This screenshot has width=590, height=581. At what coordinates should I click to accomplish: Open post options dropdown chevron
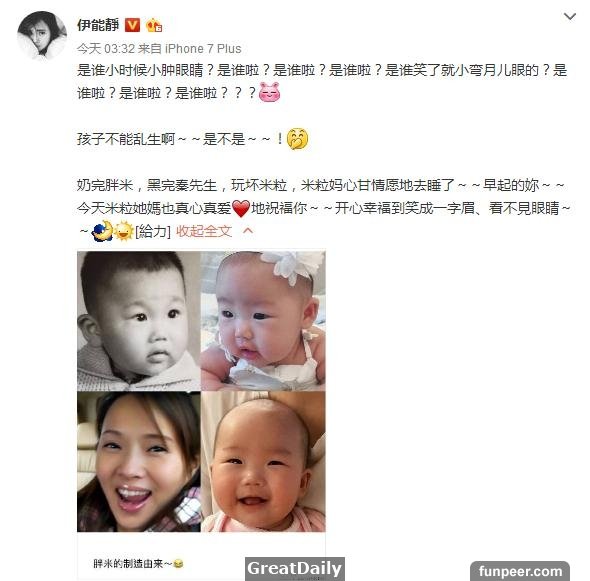pyautogui.click(x=570, y=17)
